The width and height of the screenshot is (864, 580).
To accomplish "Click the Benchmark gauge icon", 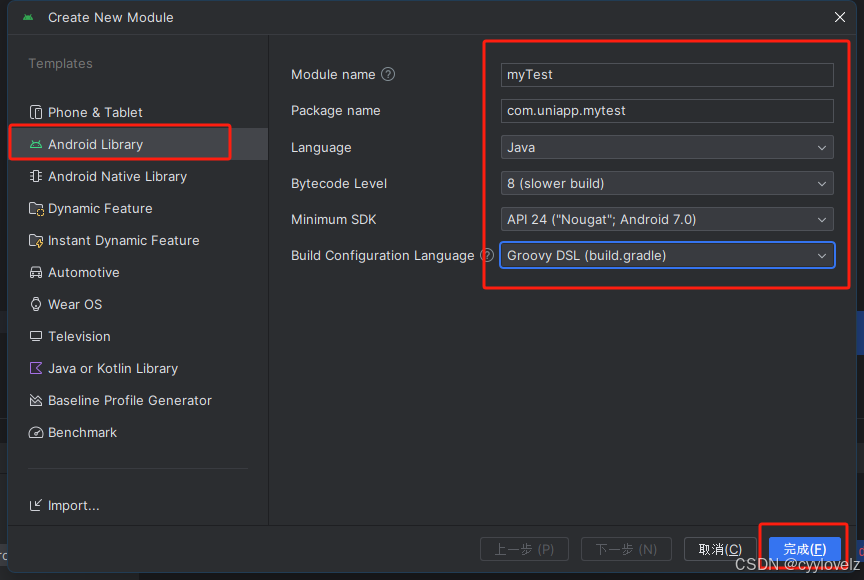I will coord(36,432).
